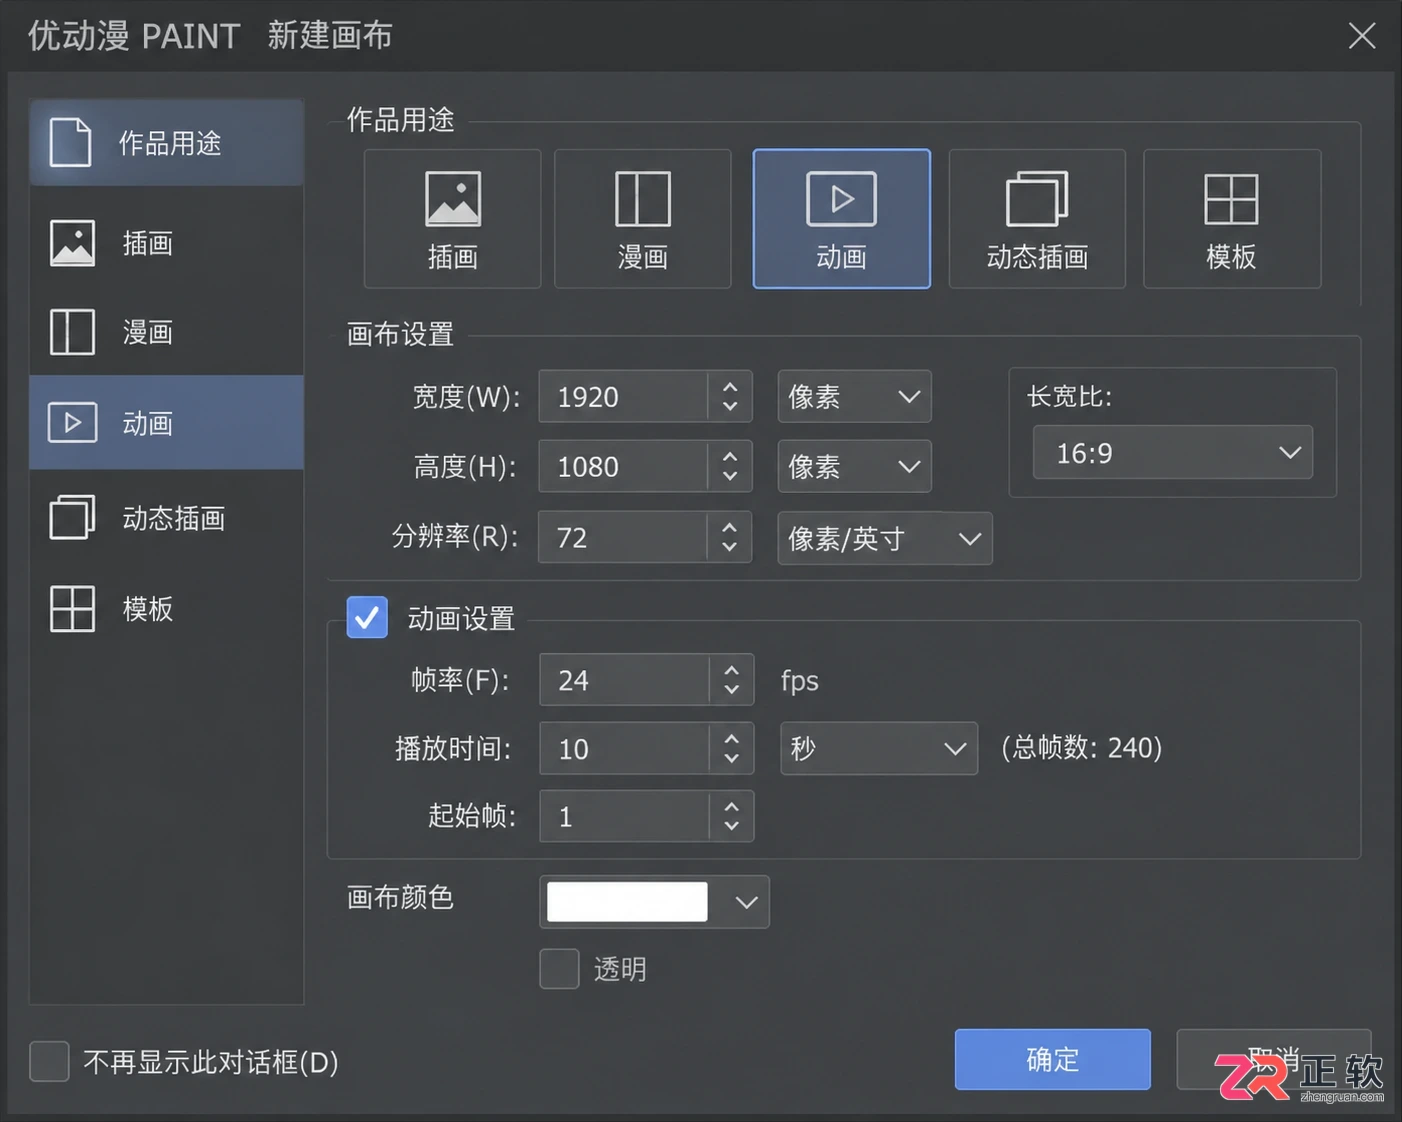1402x1122 pixels.
Task: Click the width field showing 1920
Action: pyautogui.click(x=623, y=397)
